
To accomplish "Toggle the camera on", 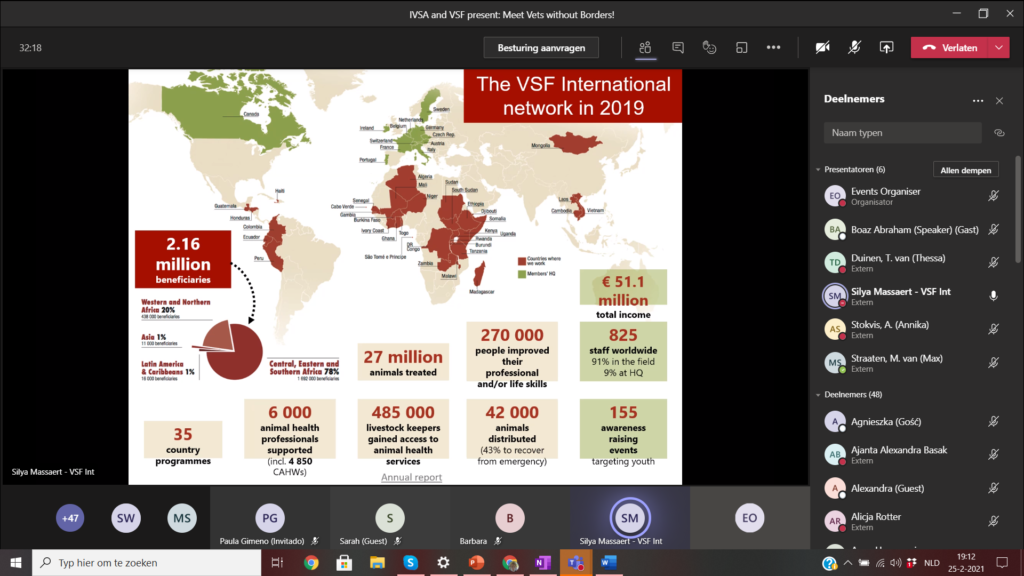I will (823, 47).
